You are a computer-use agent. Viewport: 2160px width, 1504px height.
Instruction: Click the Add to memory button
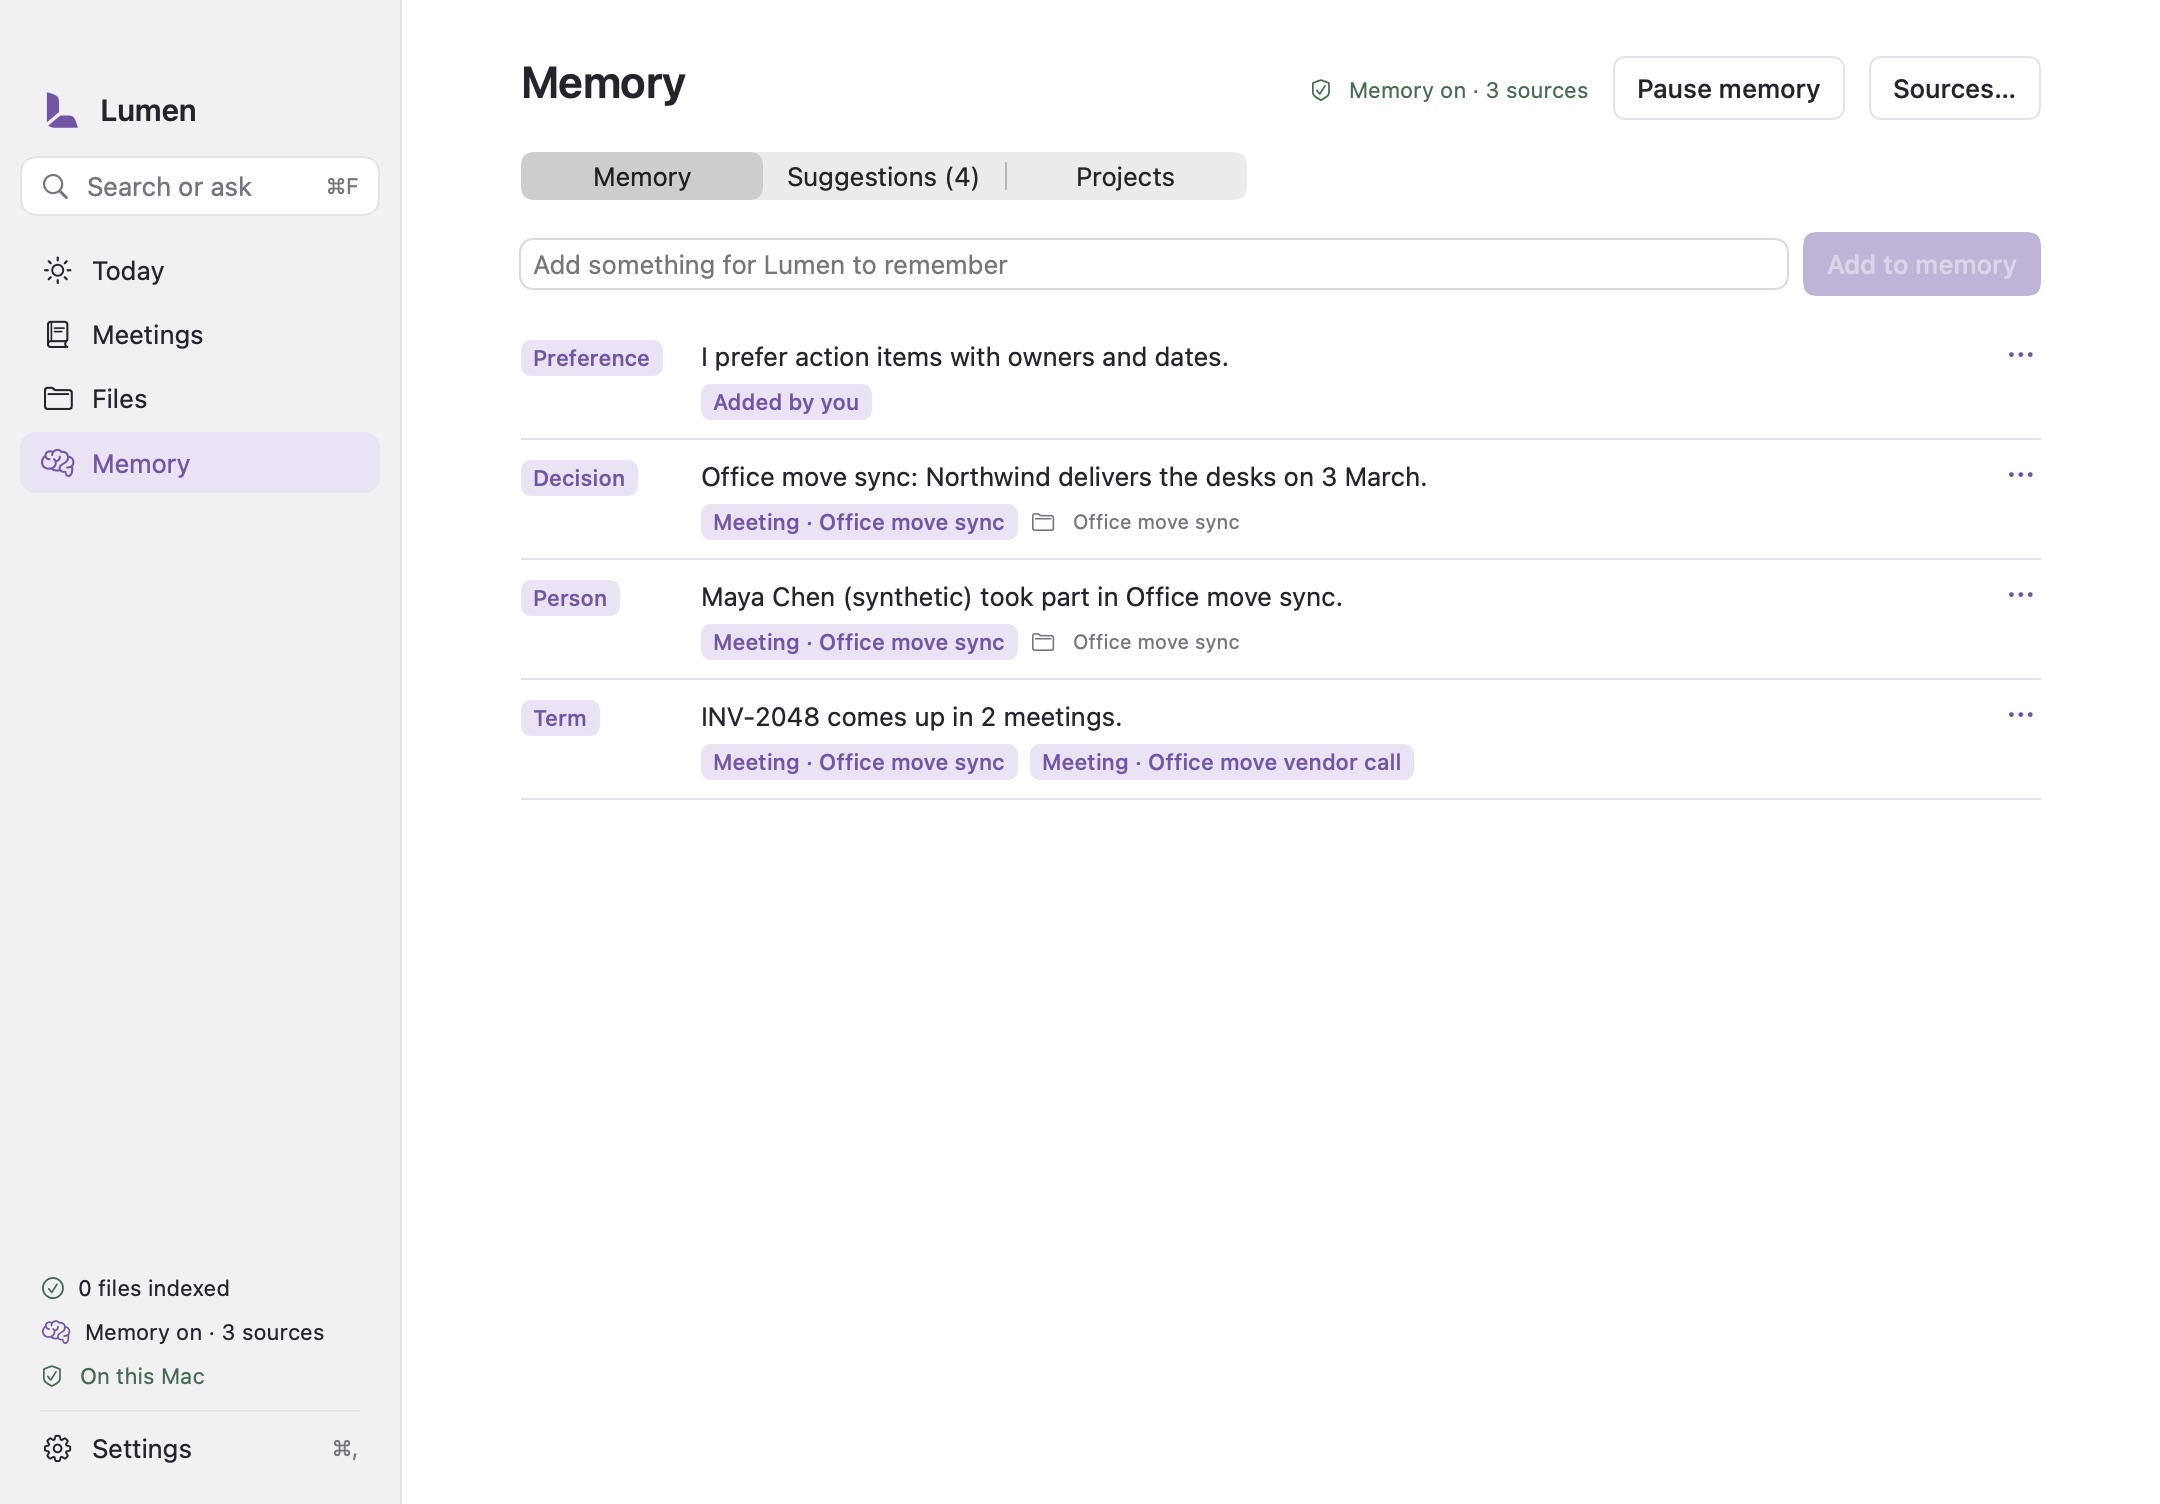(x=1921, y=264)
